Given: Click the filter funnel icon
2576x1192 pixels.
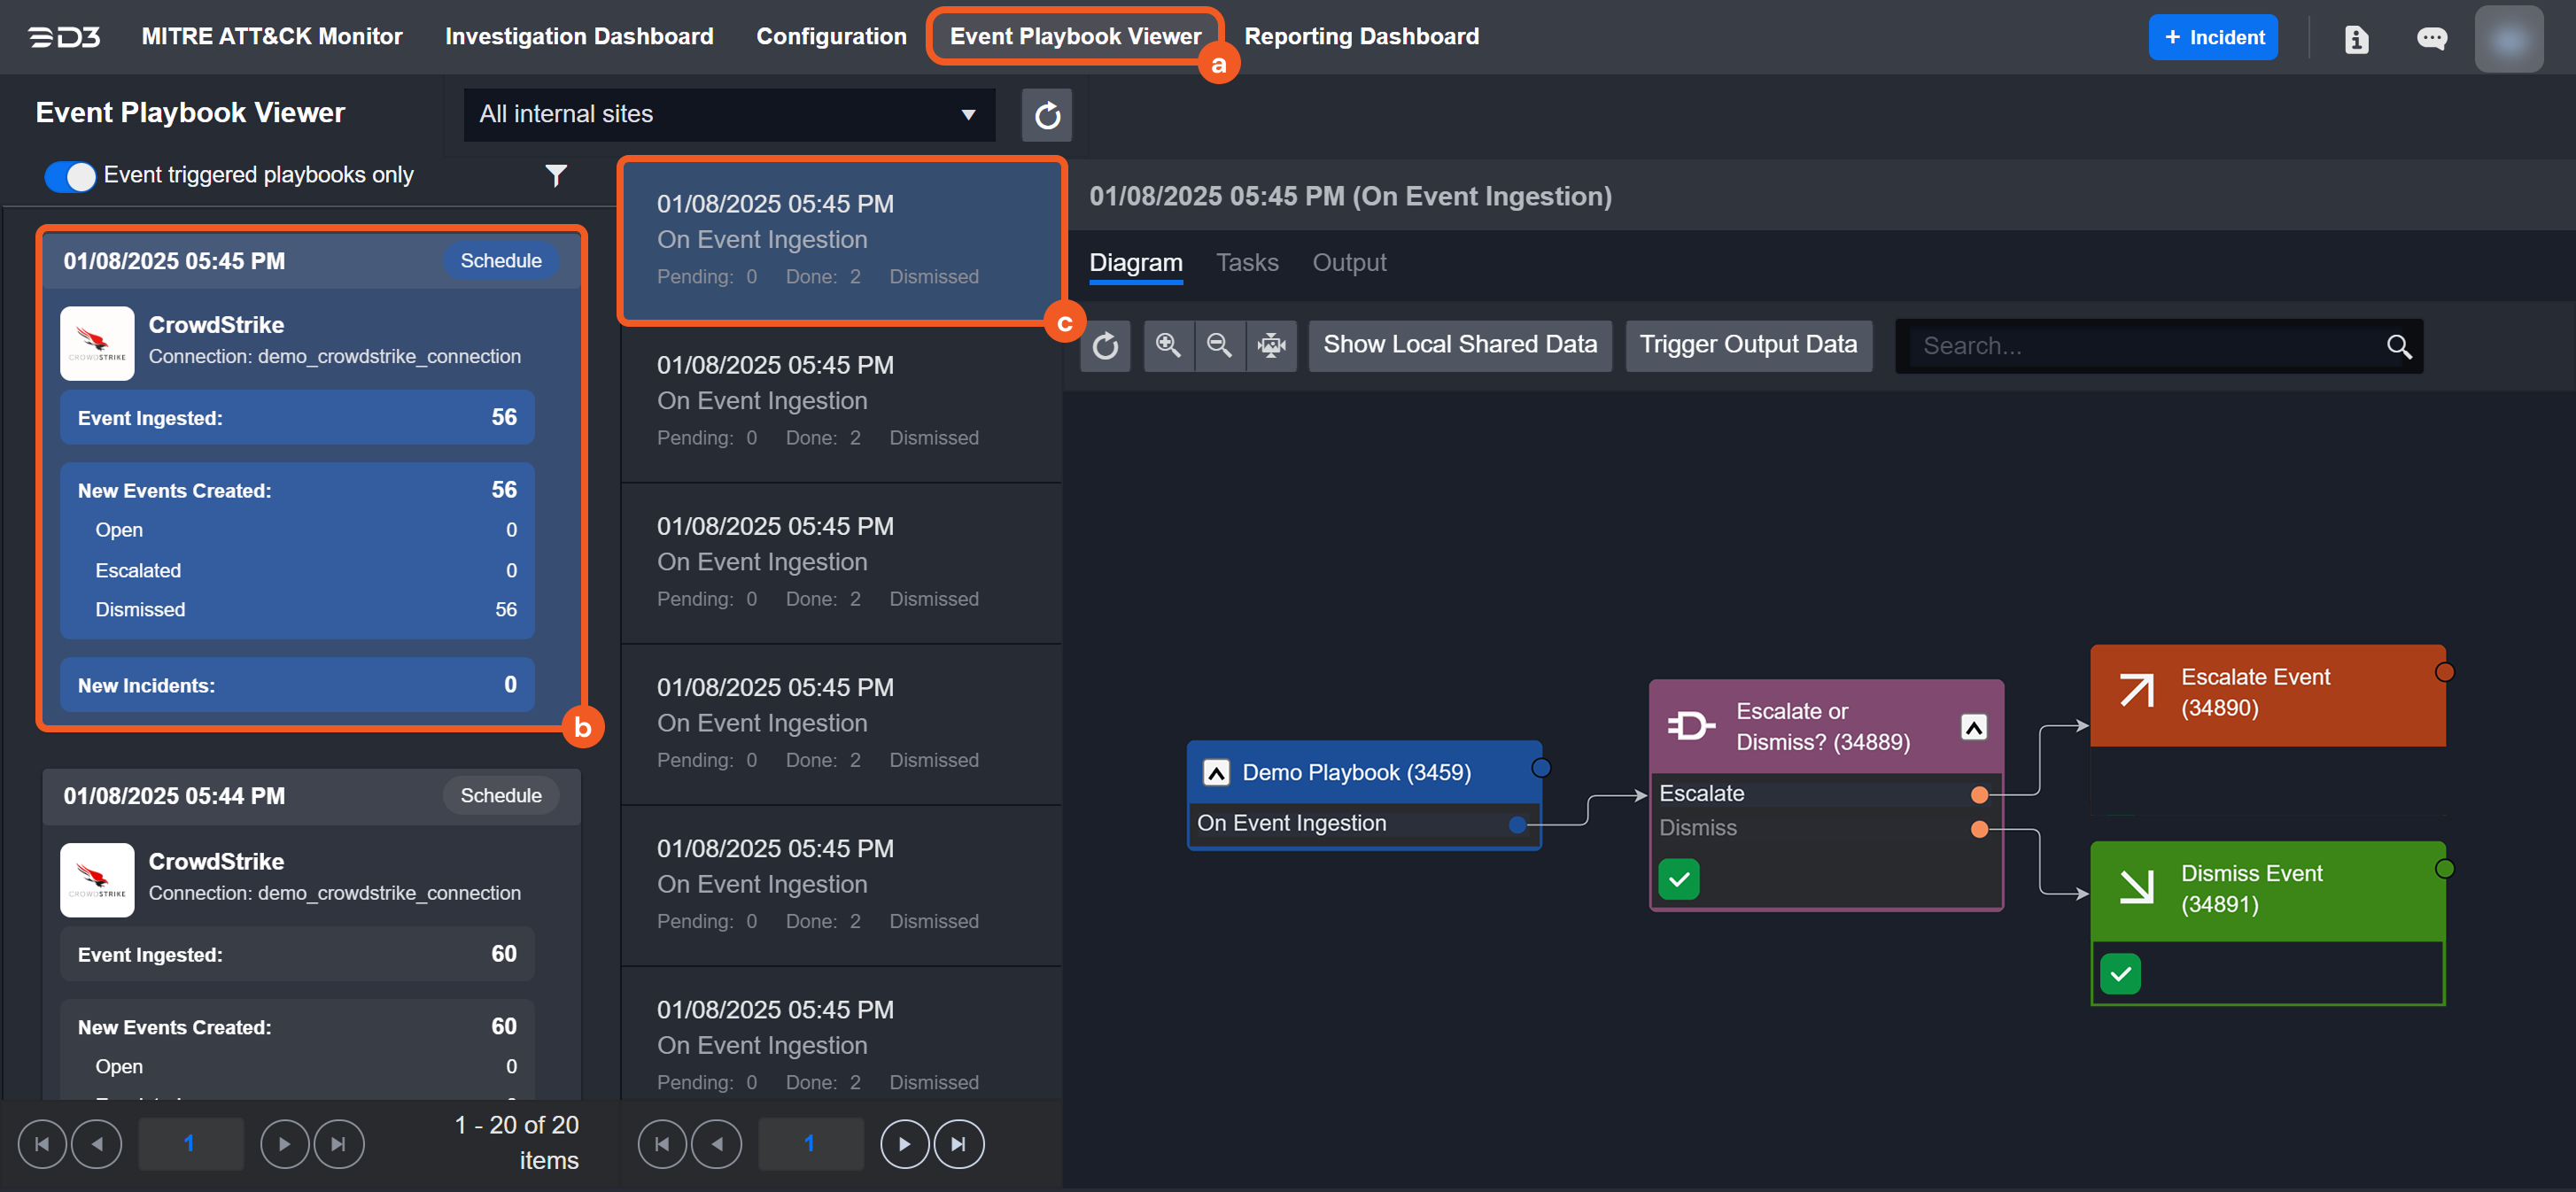Looking at the screenshot, I should pos(556,175).
